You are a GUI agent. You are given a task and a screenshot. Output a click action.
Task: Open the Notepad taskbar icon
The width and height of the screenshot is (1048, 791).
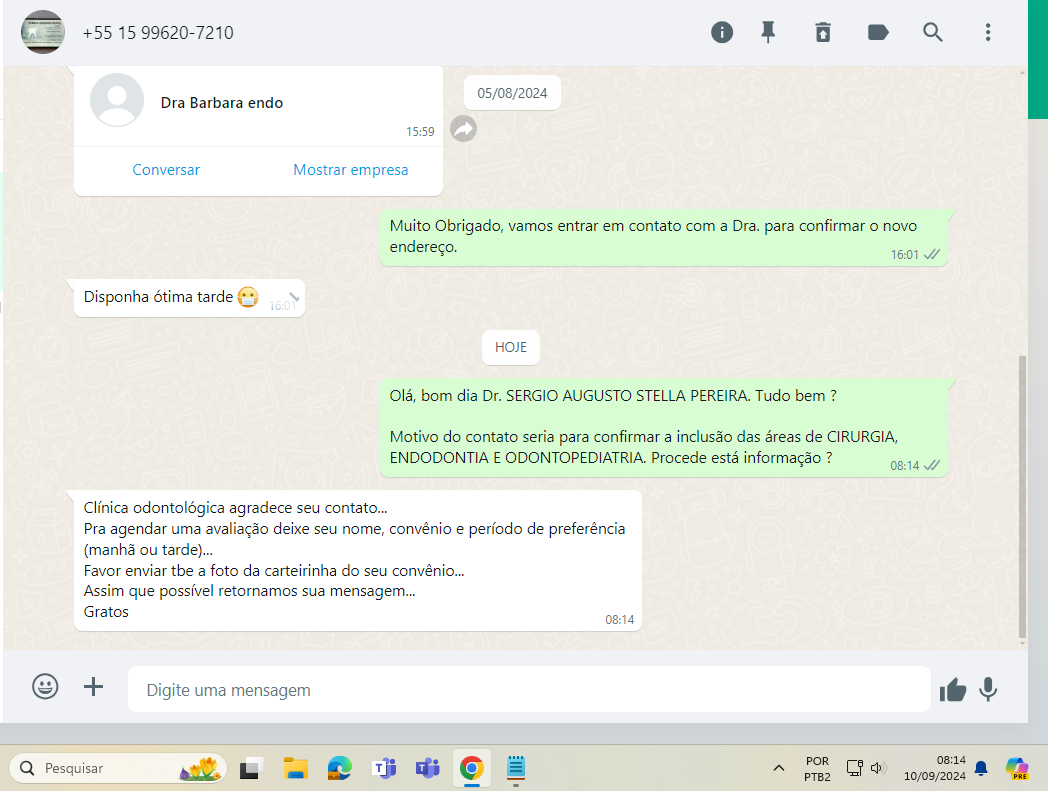(516, 768)
